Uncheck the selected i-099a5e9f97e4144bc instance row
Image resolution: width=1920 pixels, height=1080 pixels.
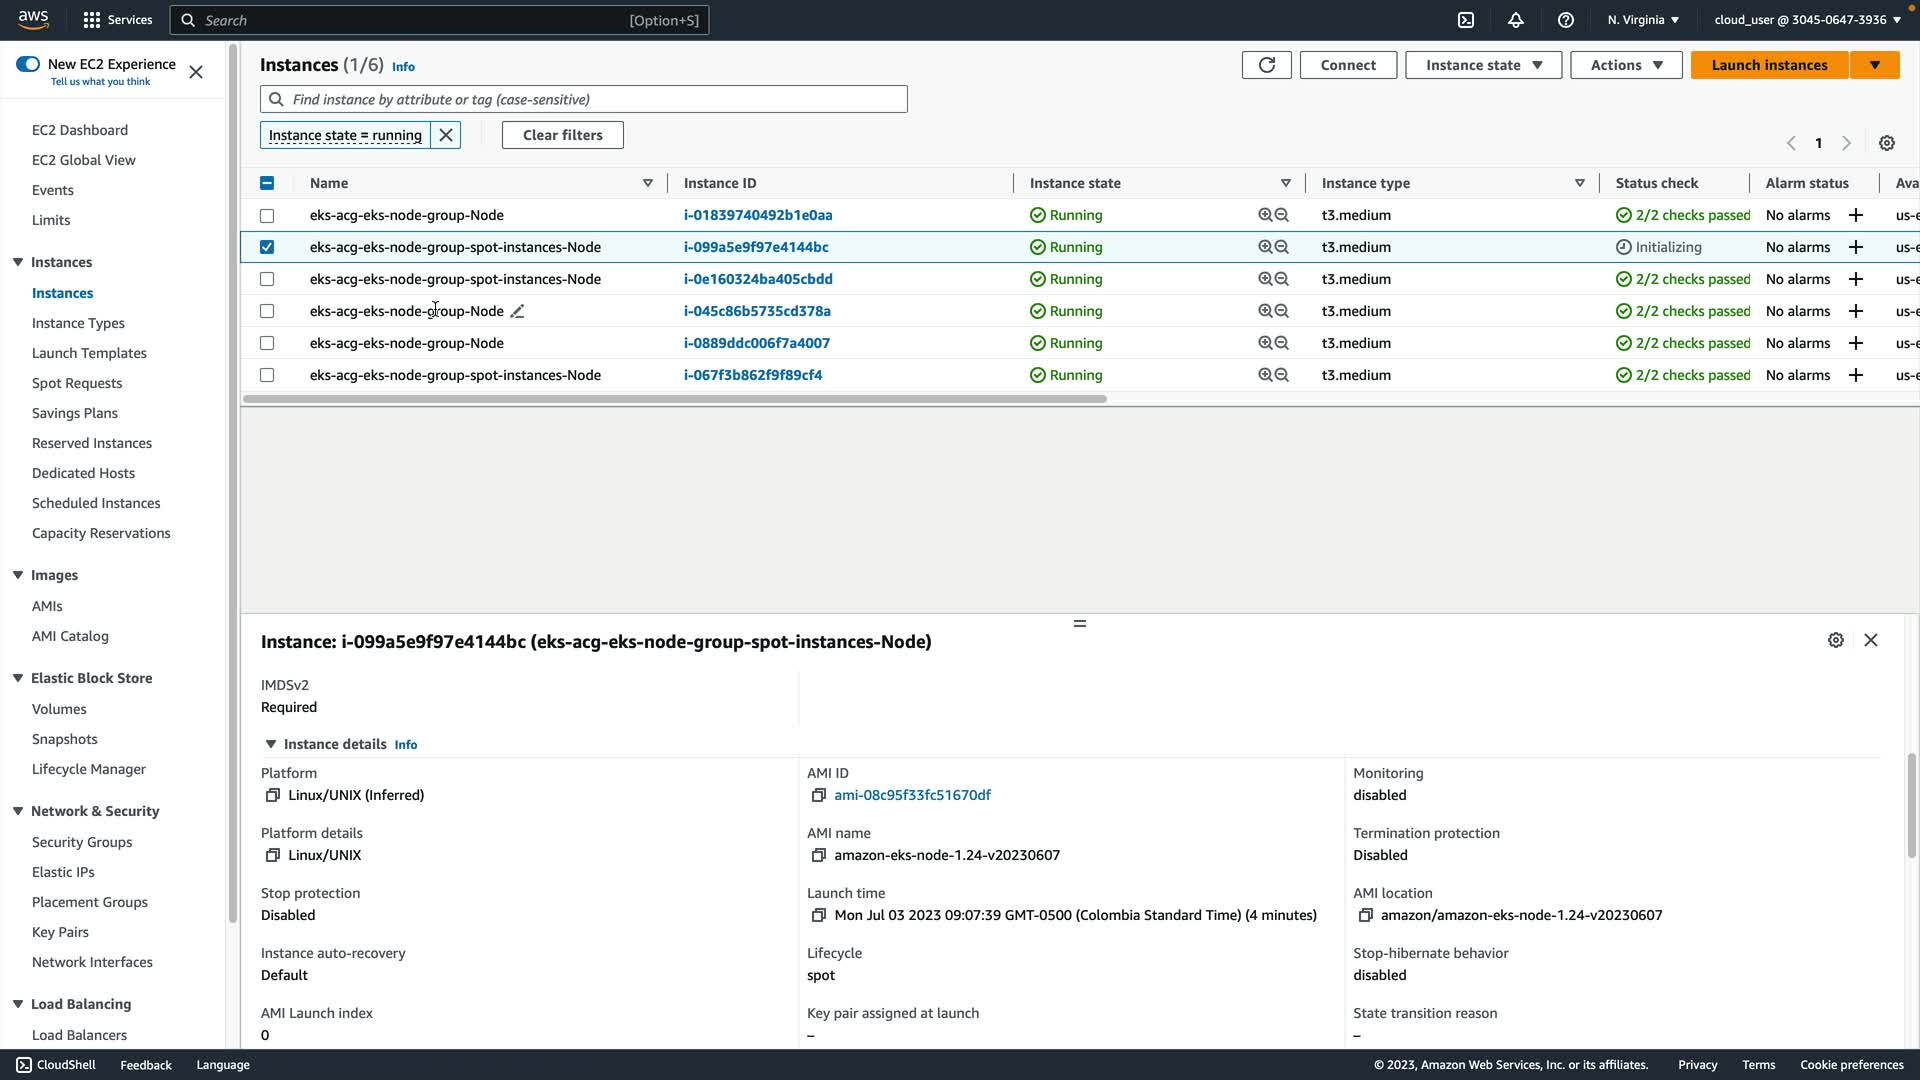coord(267,247)
